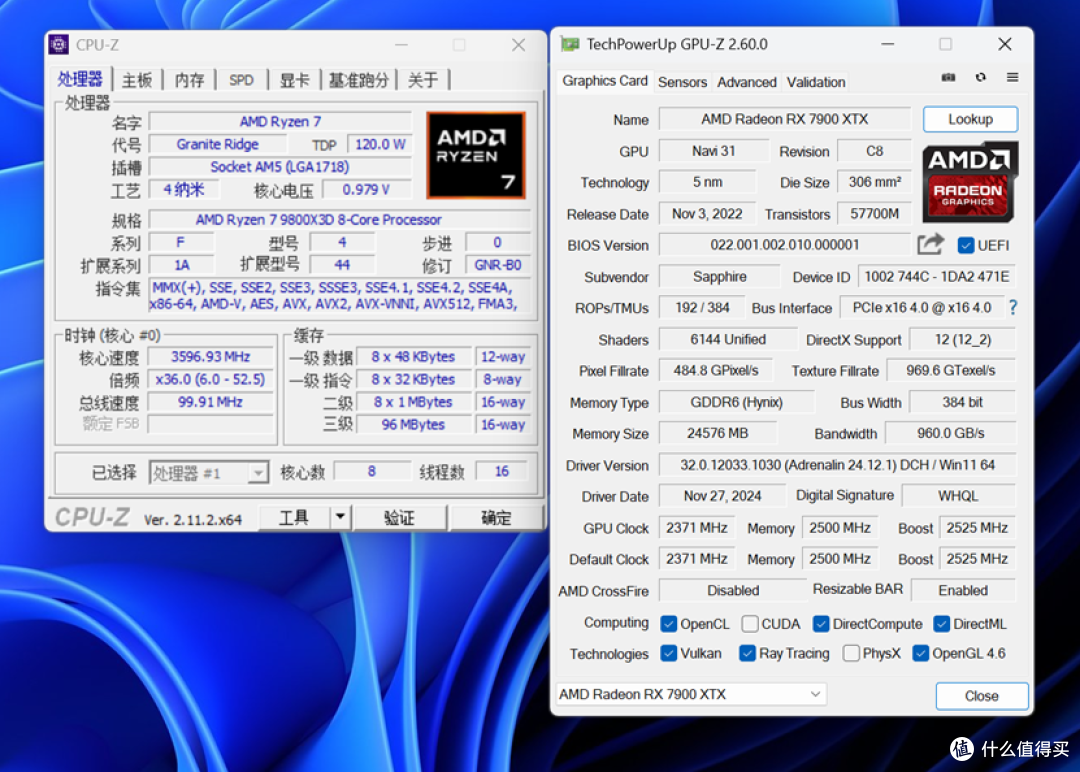Toggle the DirectCompute checkbox
This screenshot has width=1080, height=772.
[820, 624]
